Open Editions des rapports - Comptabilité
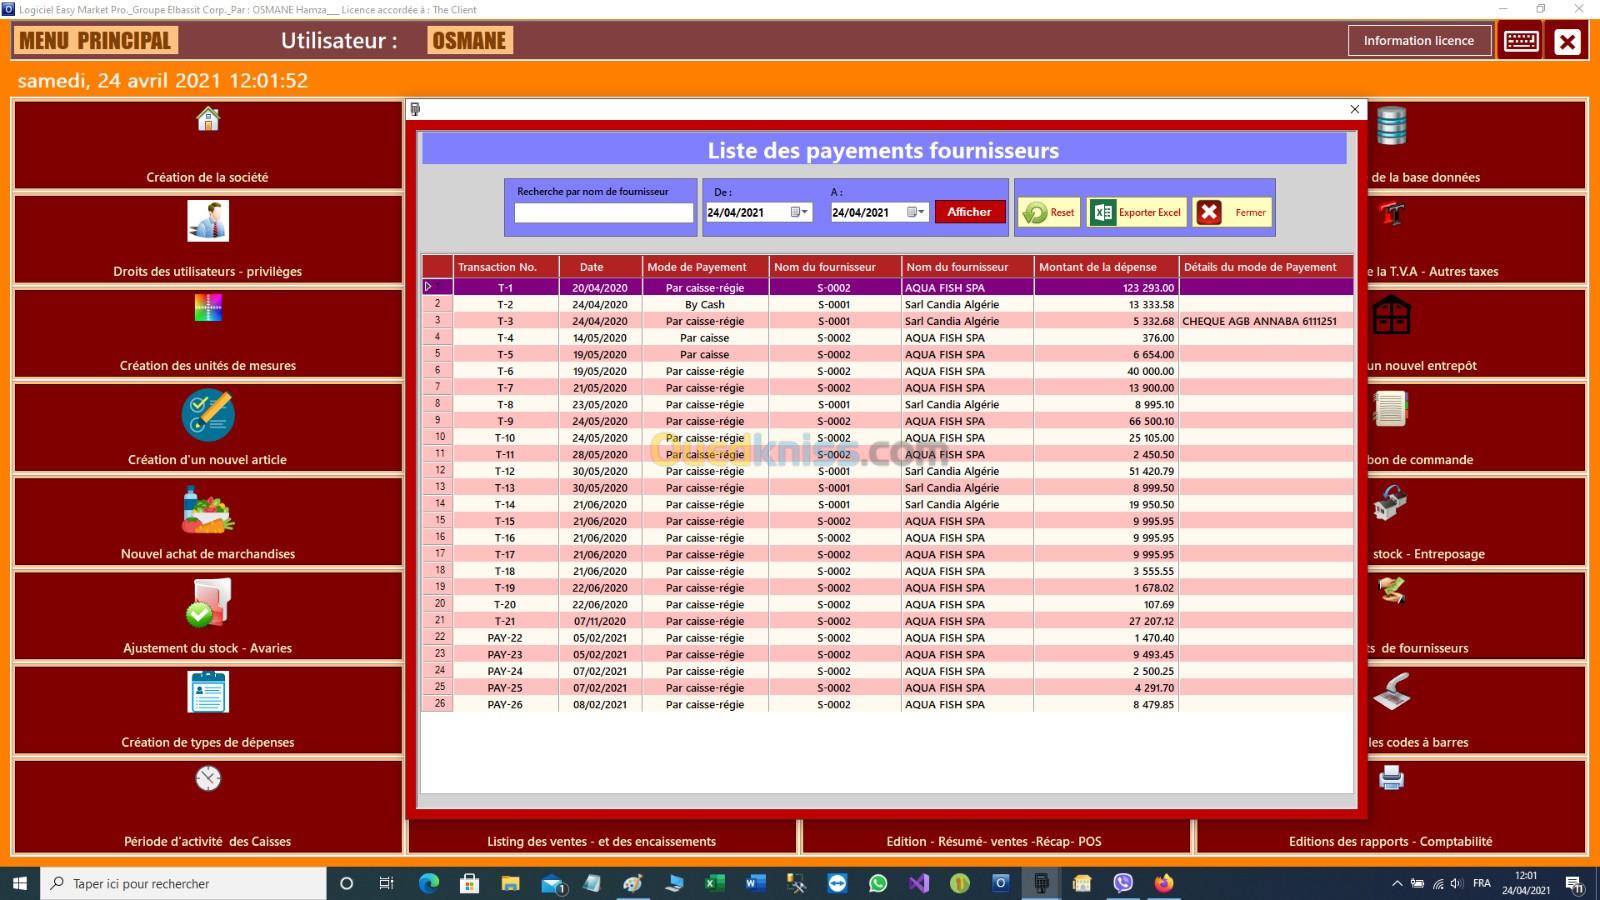Image resolution: width=1600 pixels, height=900 pixels. pyautogui.click(x=1390, y=841)
